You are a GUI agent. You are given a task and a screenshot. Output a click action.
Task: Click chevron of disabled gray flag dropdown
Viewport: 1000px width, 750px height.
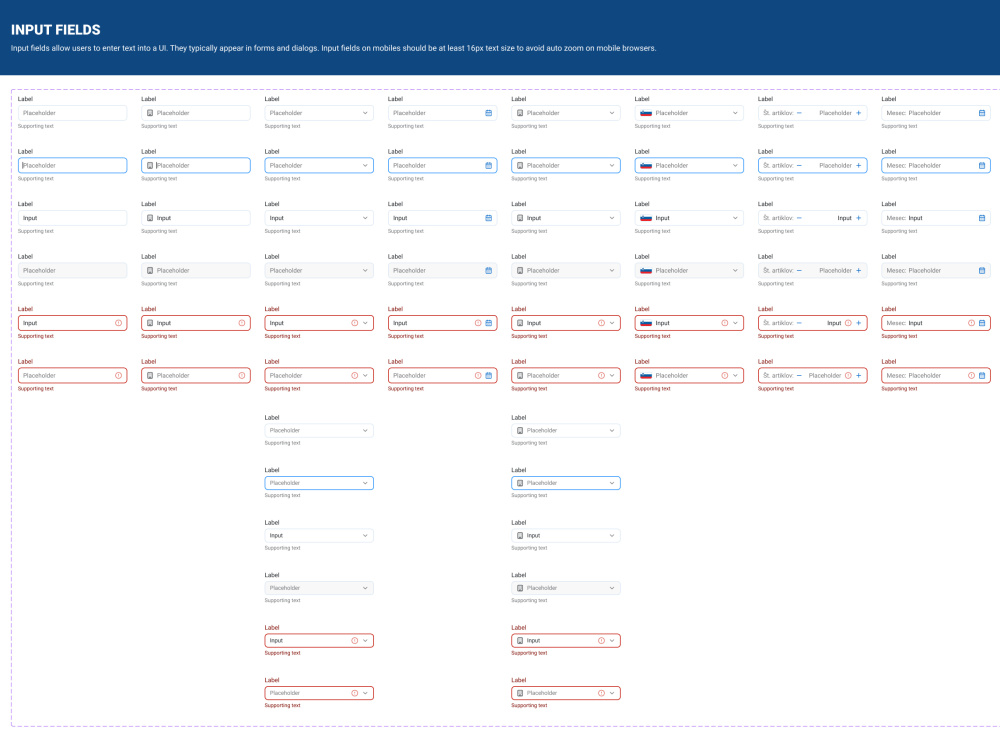point(735,270)
